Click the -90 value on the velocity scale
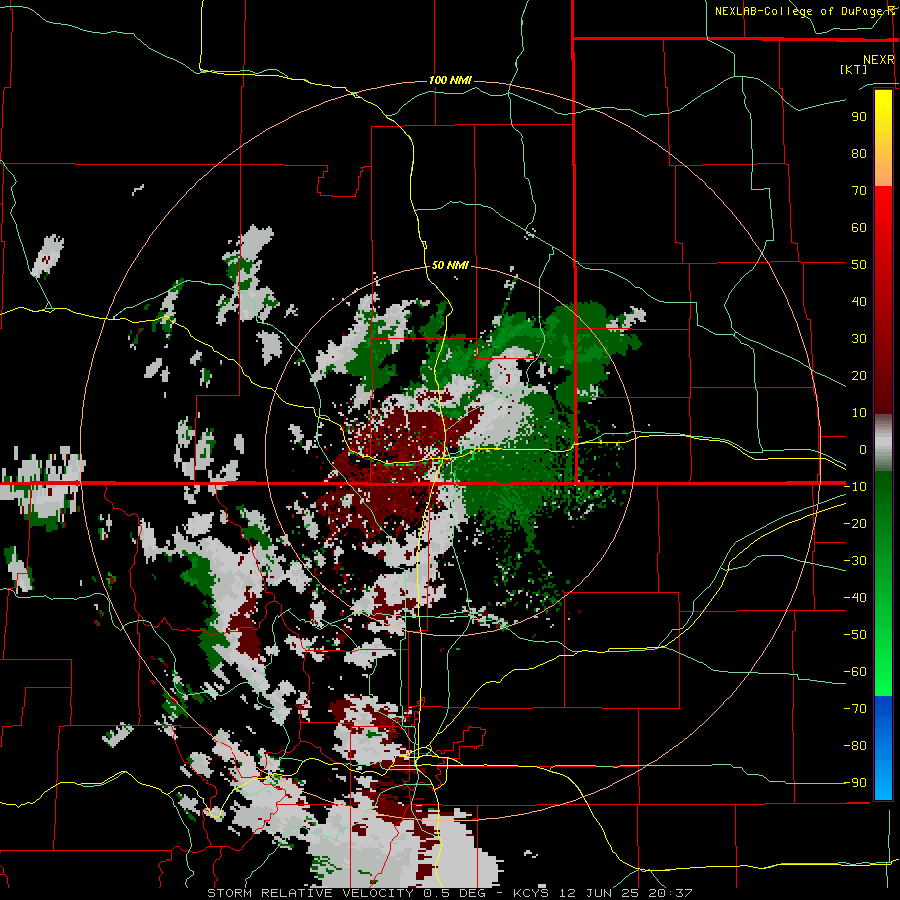Viewport: 900px width, 900px height. coord(855,783)
